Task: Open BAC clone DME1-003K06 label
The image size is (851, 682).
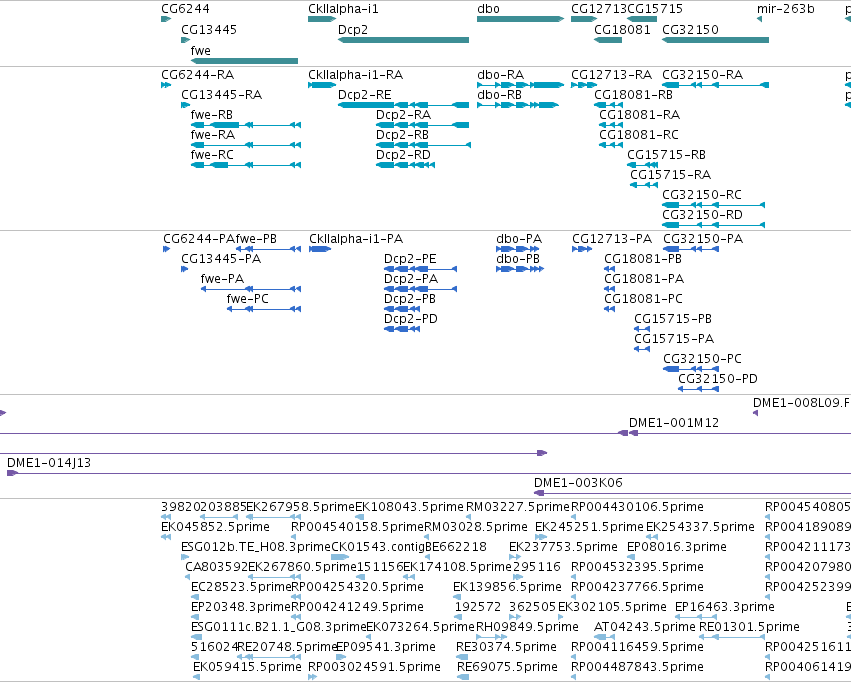Action: [x=578, y=483]
